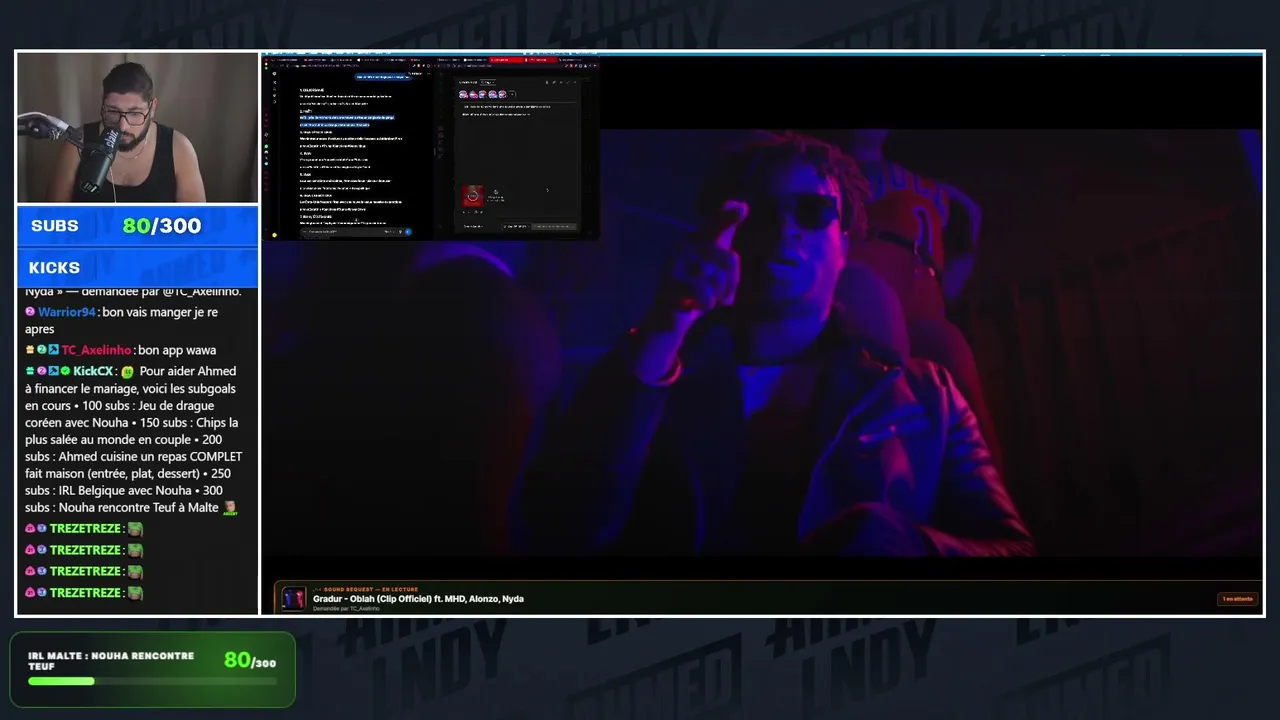Click the 'IRL MALTE : NOUHA RENCONTRE TEUF' goal title

point(111,661)
